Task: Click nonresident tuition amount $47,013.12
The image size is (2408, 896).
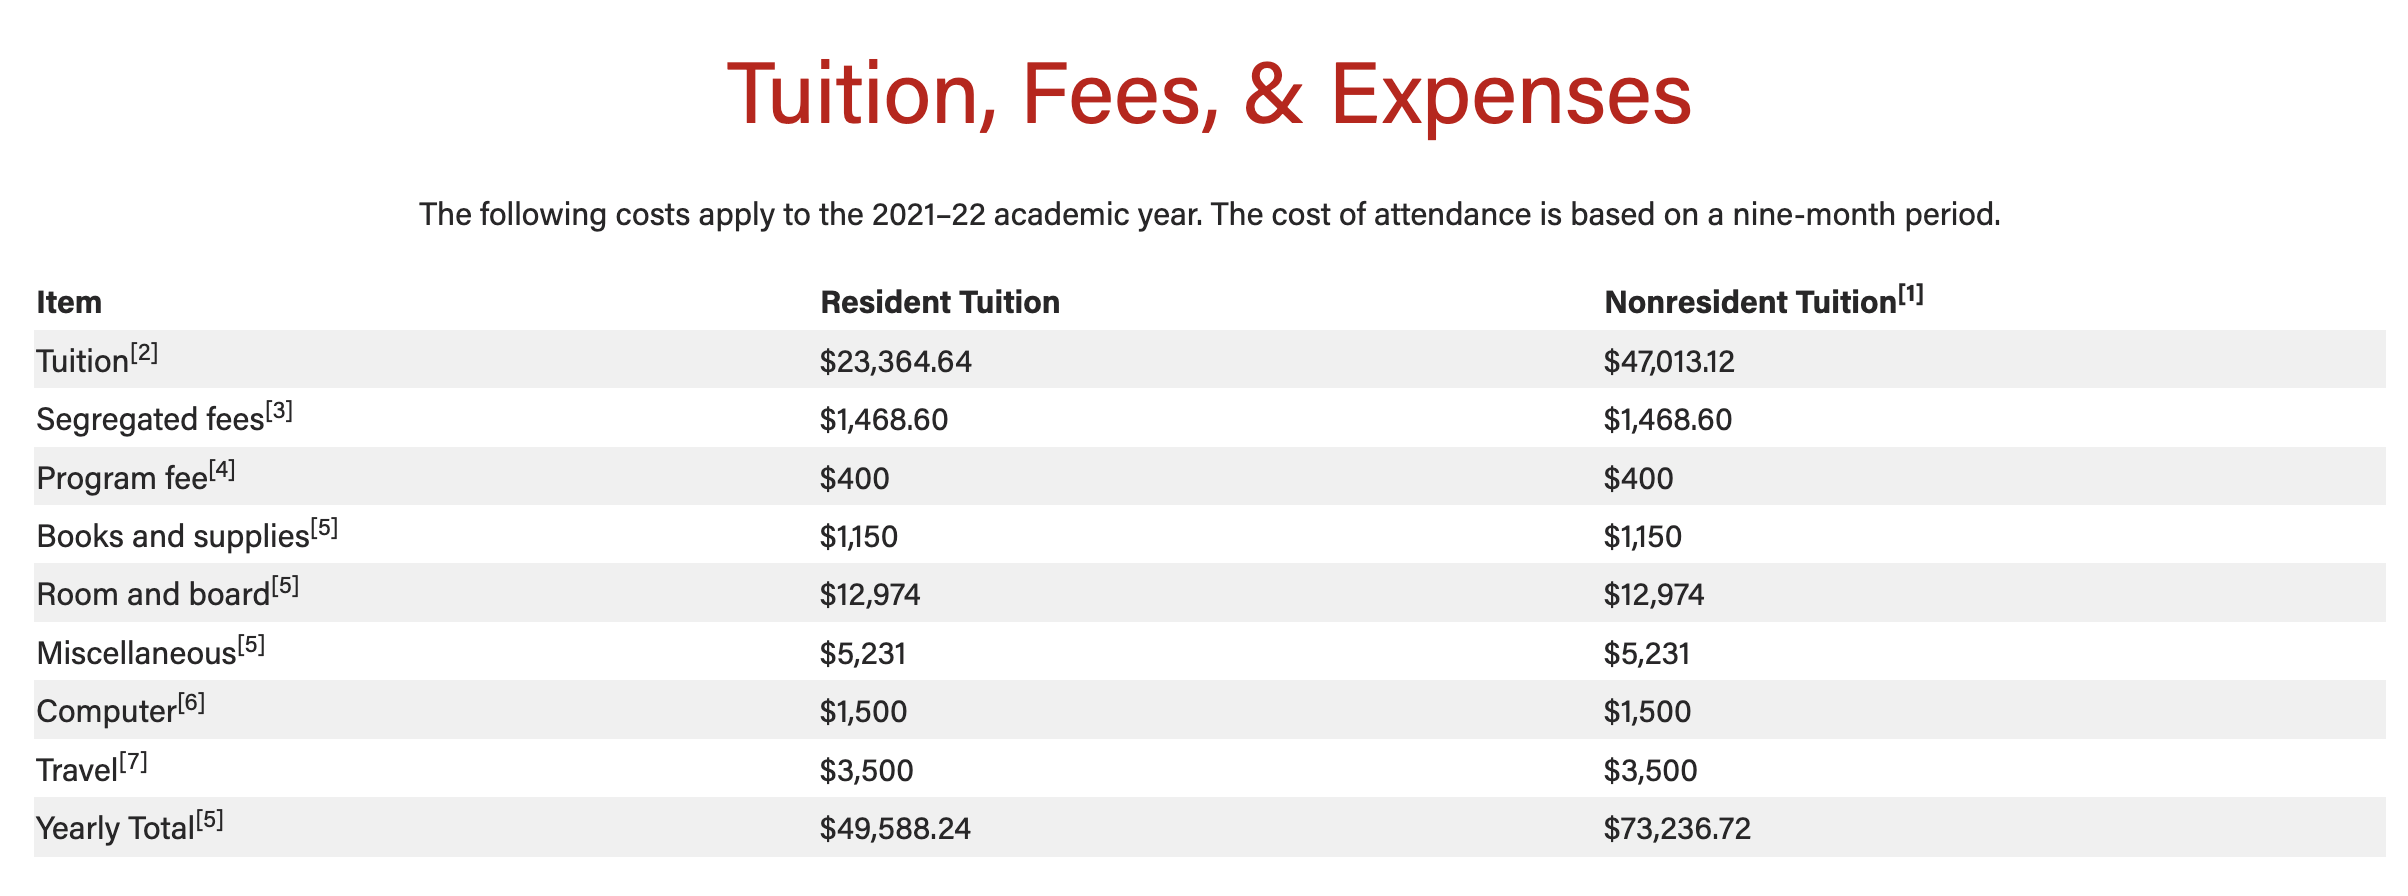Action: point(1668,361)
